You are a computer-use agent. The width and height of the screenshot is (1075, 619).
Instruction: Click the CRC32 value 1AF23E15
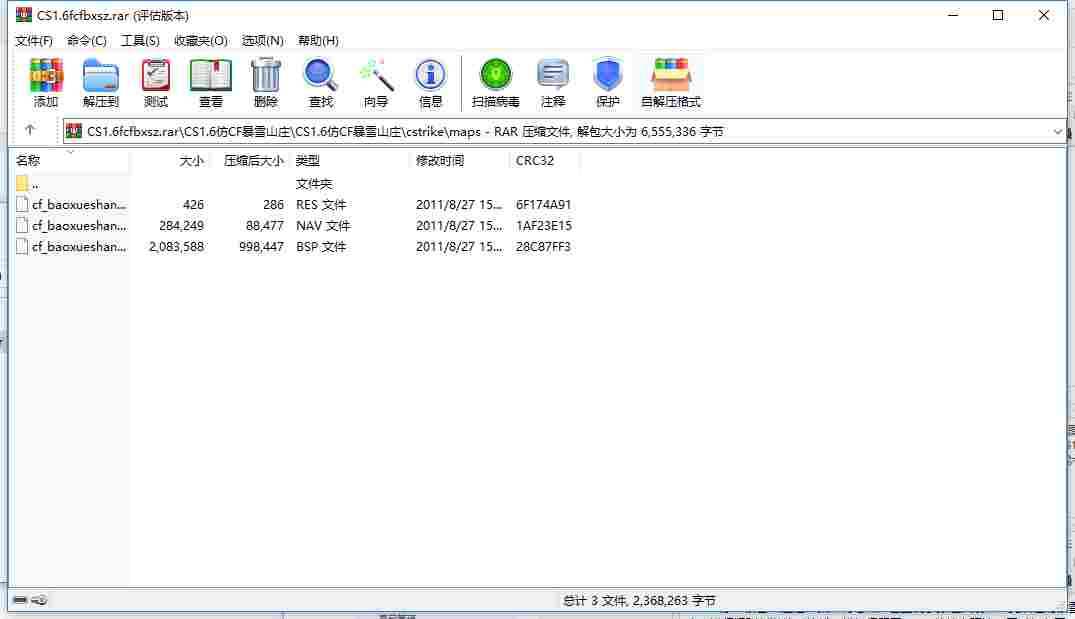543,226
